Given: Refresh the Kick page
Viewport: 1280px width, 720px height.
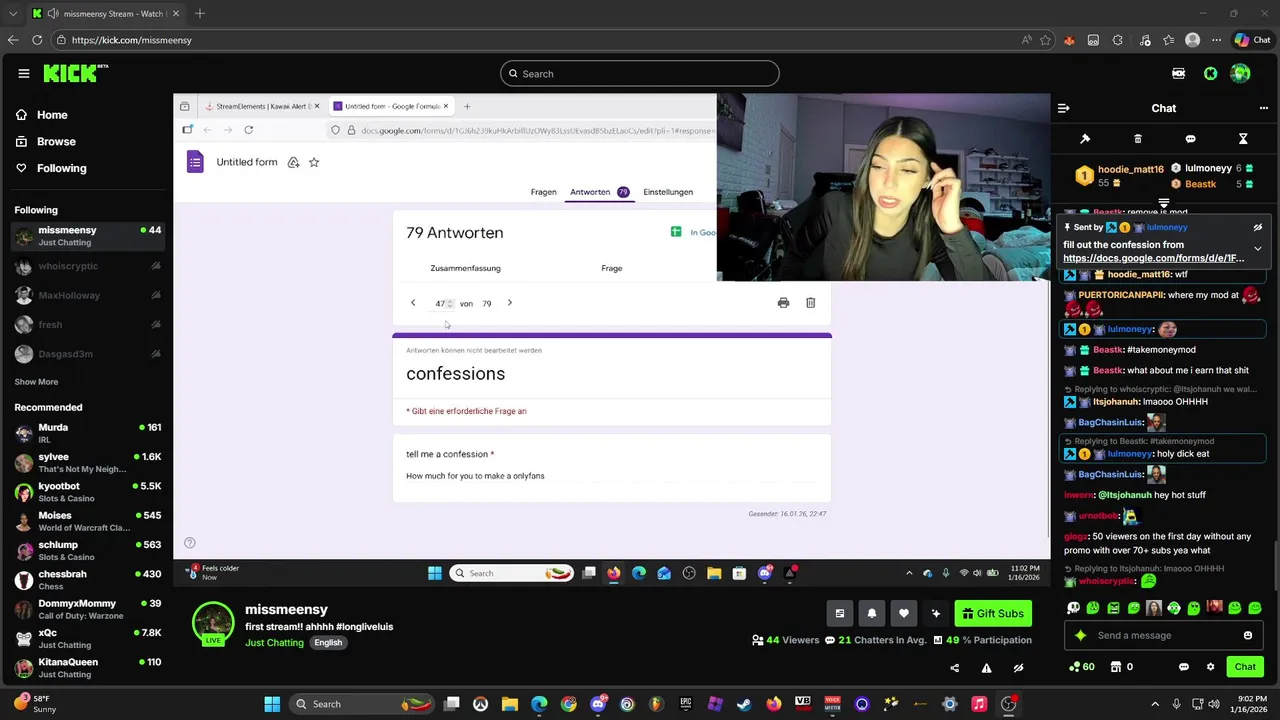Looking at the screenshot, I should point(37,40).
